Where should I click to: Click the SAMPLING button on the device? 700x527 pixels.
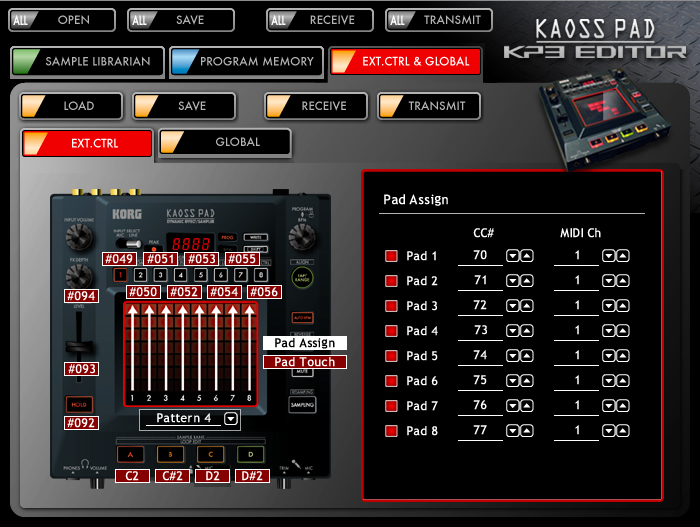[x=303, y=405]
